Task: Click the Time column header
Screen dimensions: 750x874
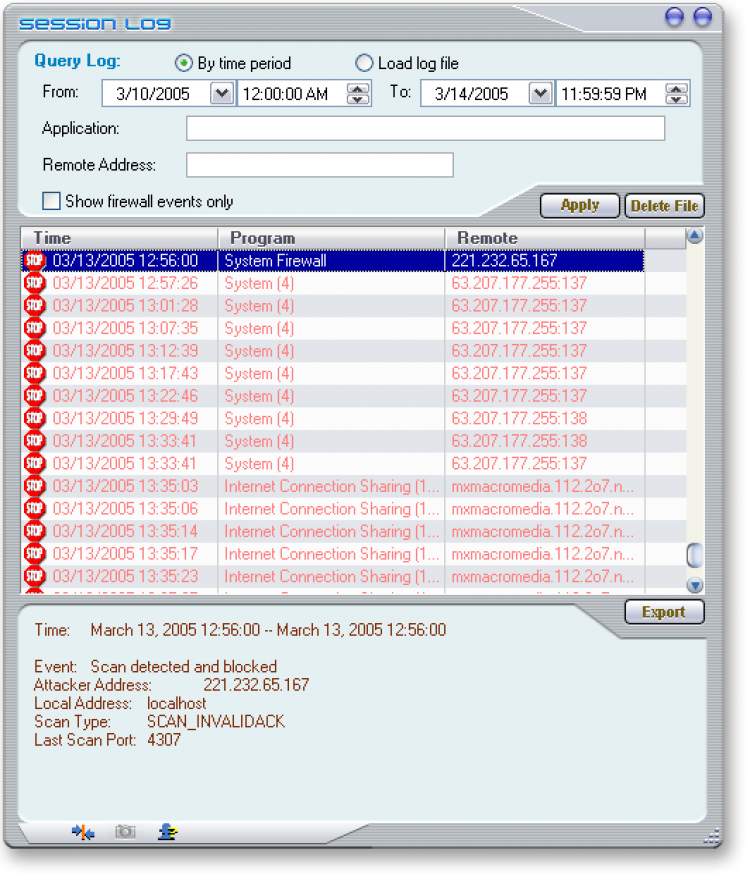Action: tap(119, 238)
